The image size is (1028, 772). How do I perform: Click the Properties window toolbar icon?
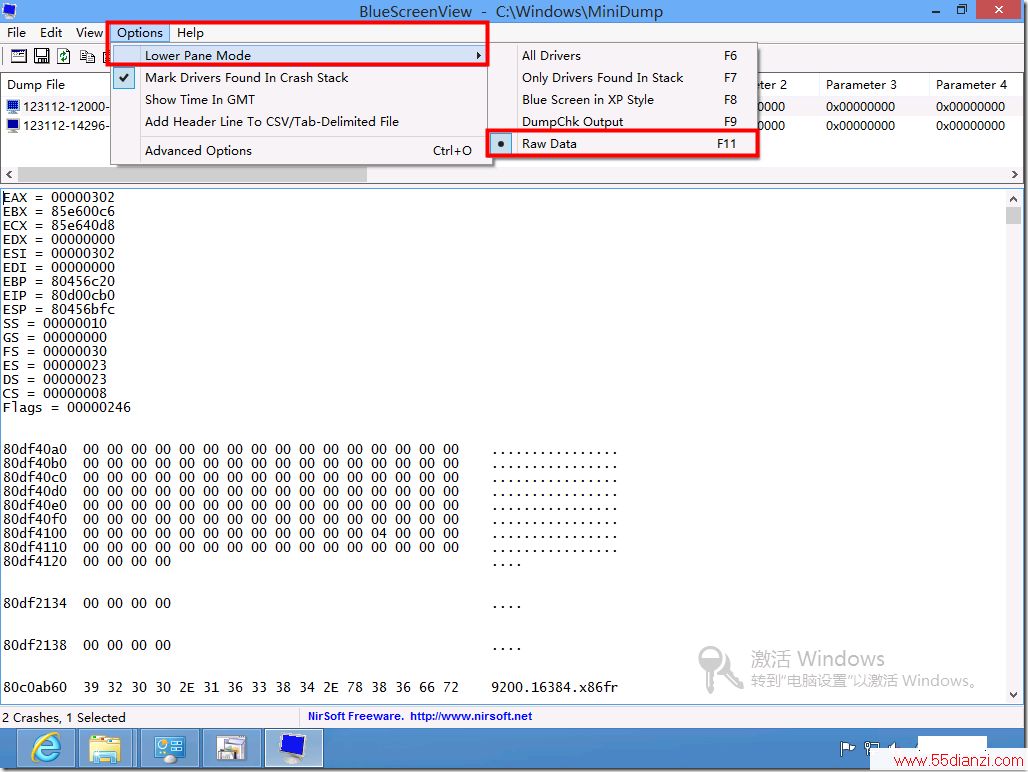click(x=19, y=56)
